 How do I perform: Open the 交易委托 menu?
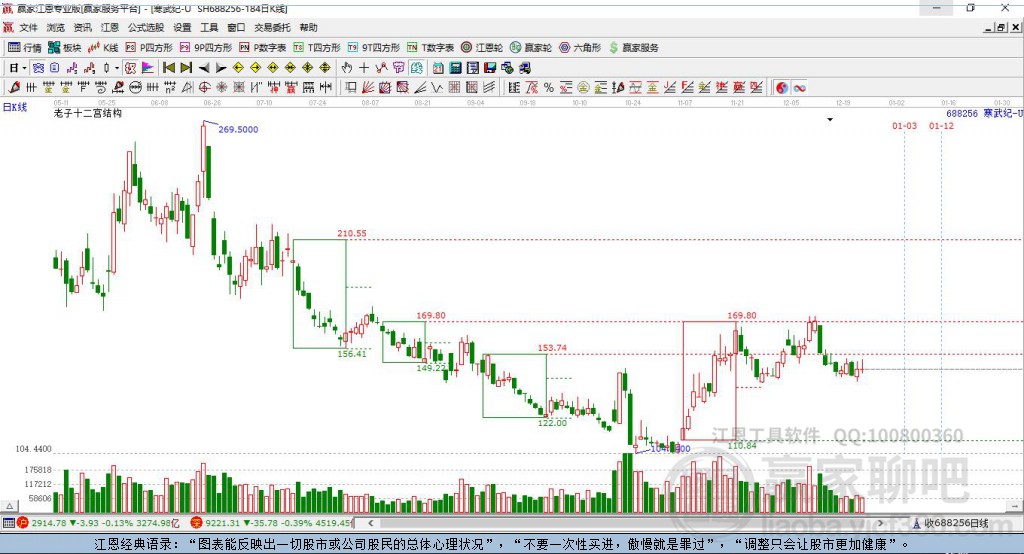[272, 27]
